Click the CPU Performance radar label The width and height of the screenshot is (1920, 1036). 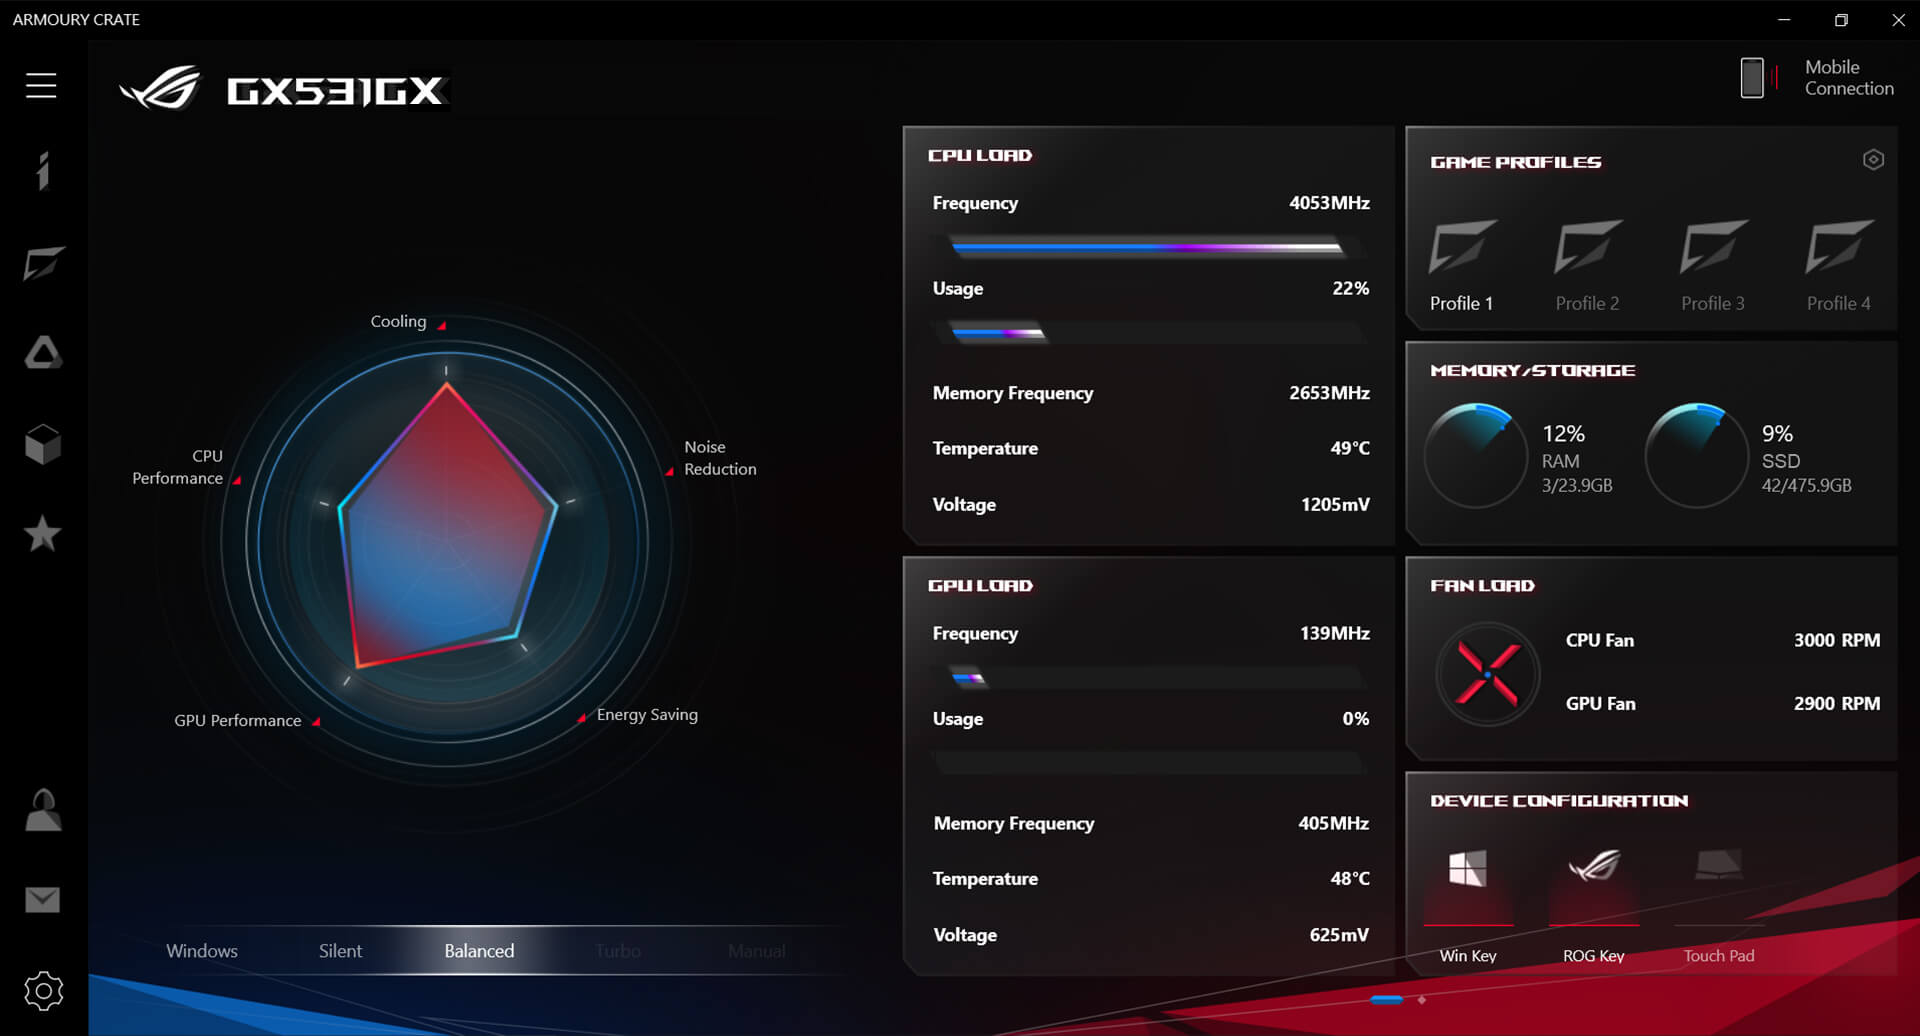[x=177, y=467]
